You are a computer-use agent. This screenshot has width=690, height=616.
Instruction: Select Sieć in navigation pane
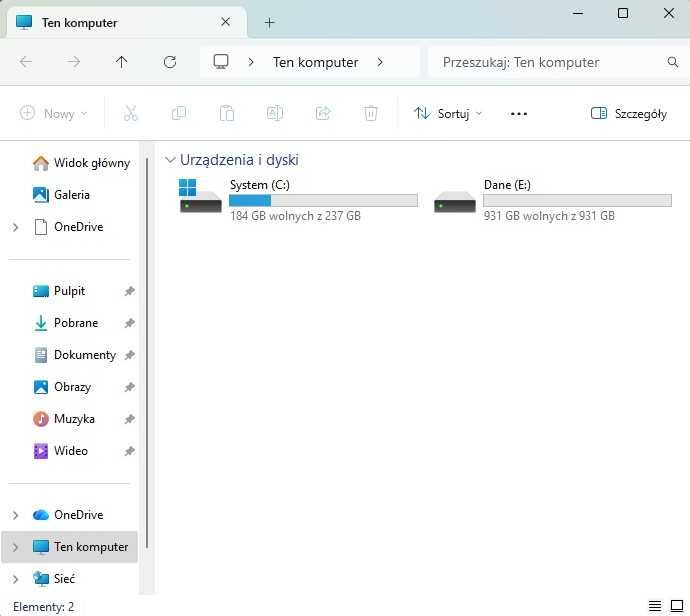click(x=55, y=579)
